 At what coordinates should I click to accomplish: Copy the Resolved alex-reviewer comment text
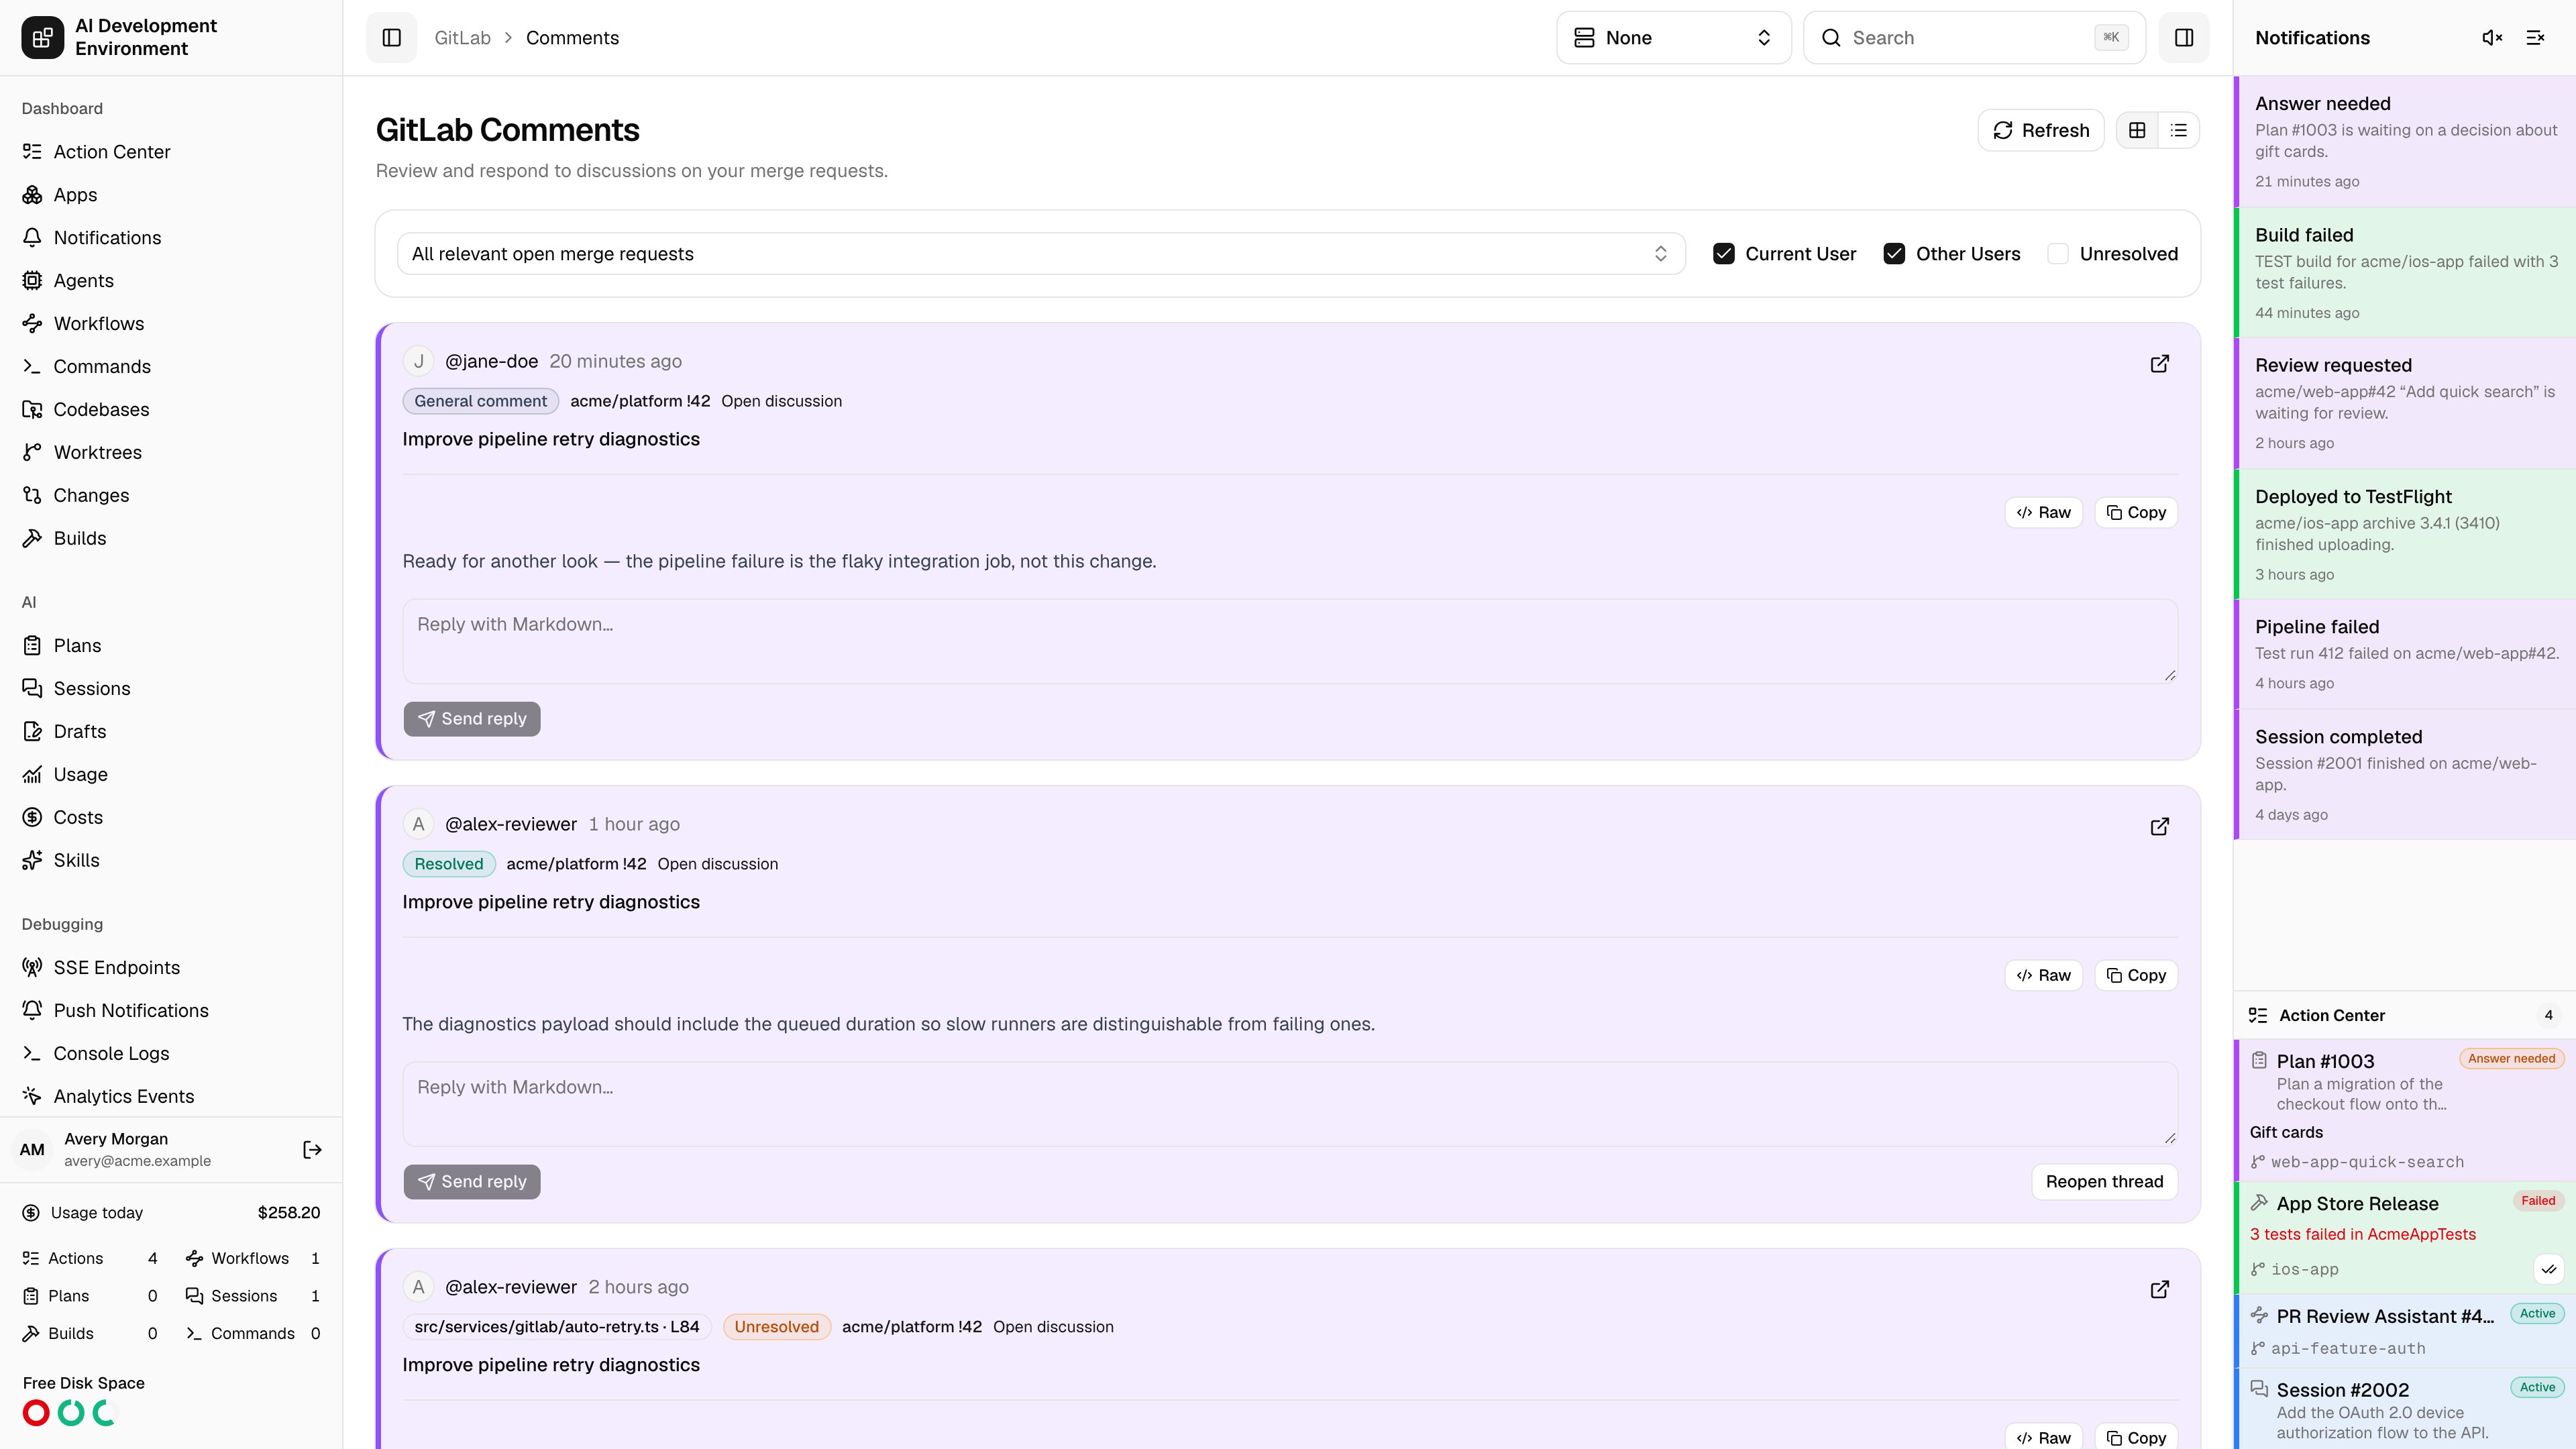click(x=2135, y=976)
